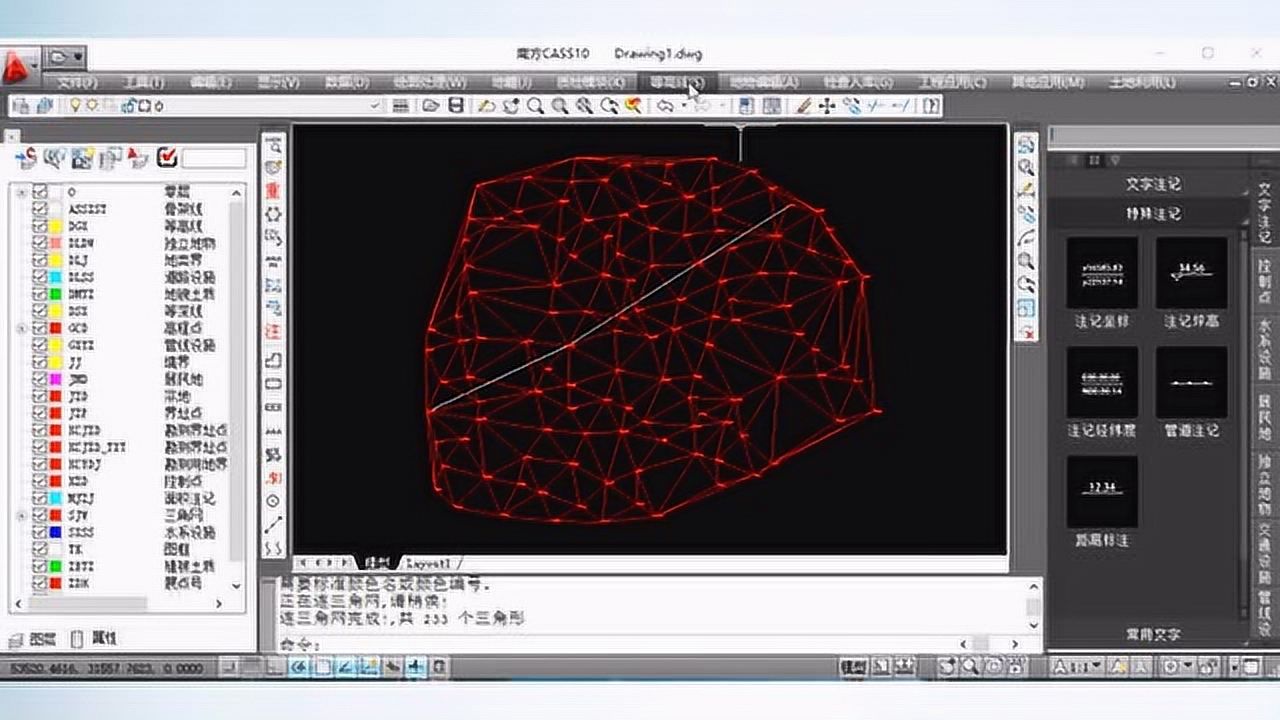
Task: Click the 注记经纬度 annotation tool
Action: 1102,385
